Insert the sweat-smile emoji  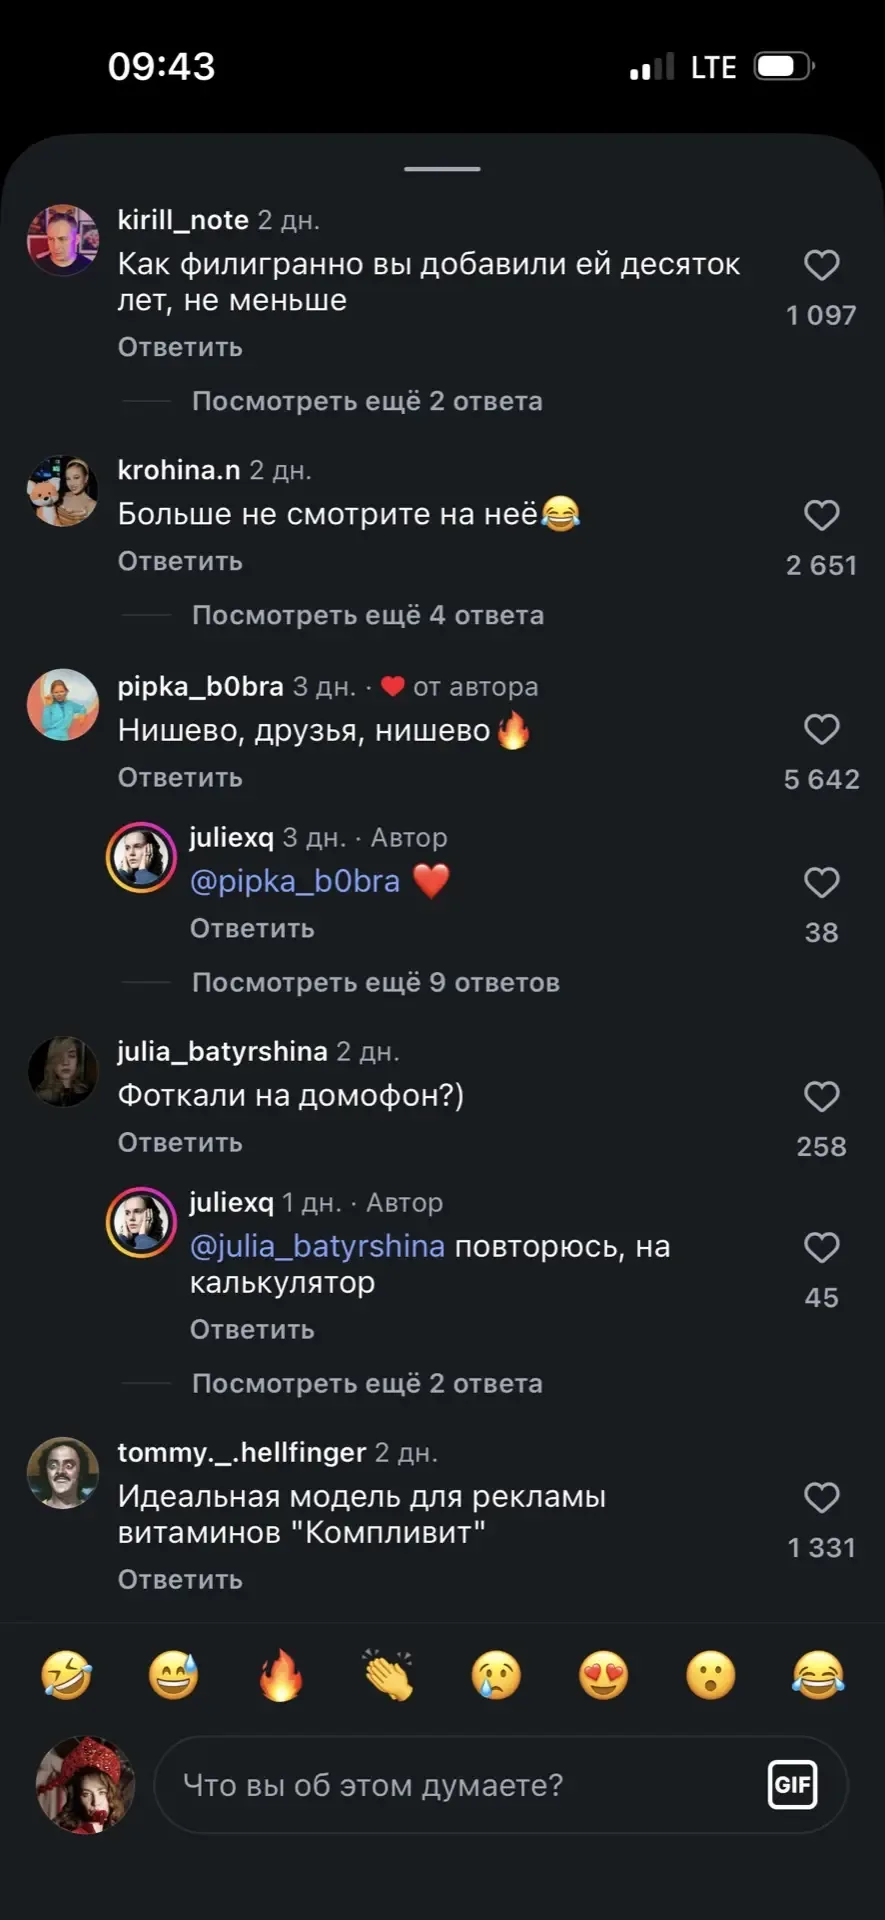173,1675
